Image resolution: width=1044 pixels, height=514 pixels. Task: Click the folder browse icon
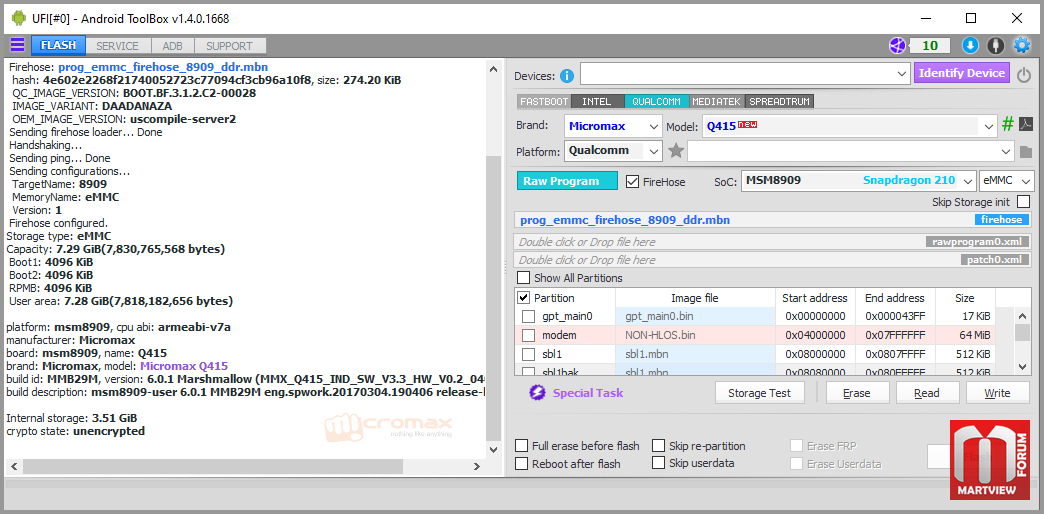pos(1026,152)
